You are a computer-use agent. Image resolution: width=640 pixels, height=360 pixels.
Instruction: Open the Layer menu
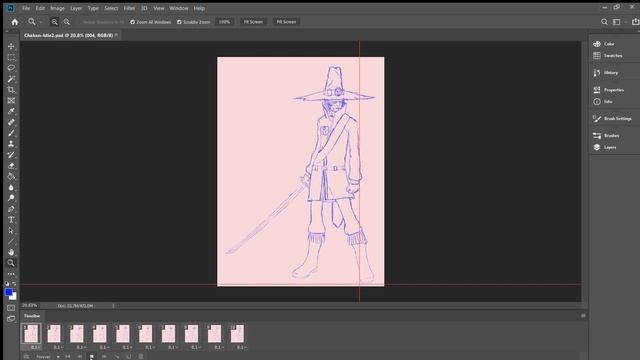(76, 8)
